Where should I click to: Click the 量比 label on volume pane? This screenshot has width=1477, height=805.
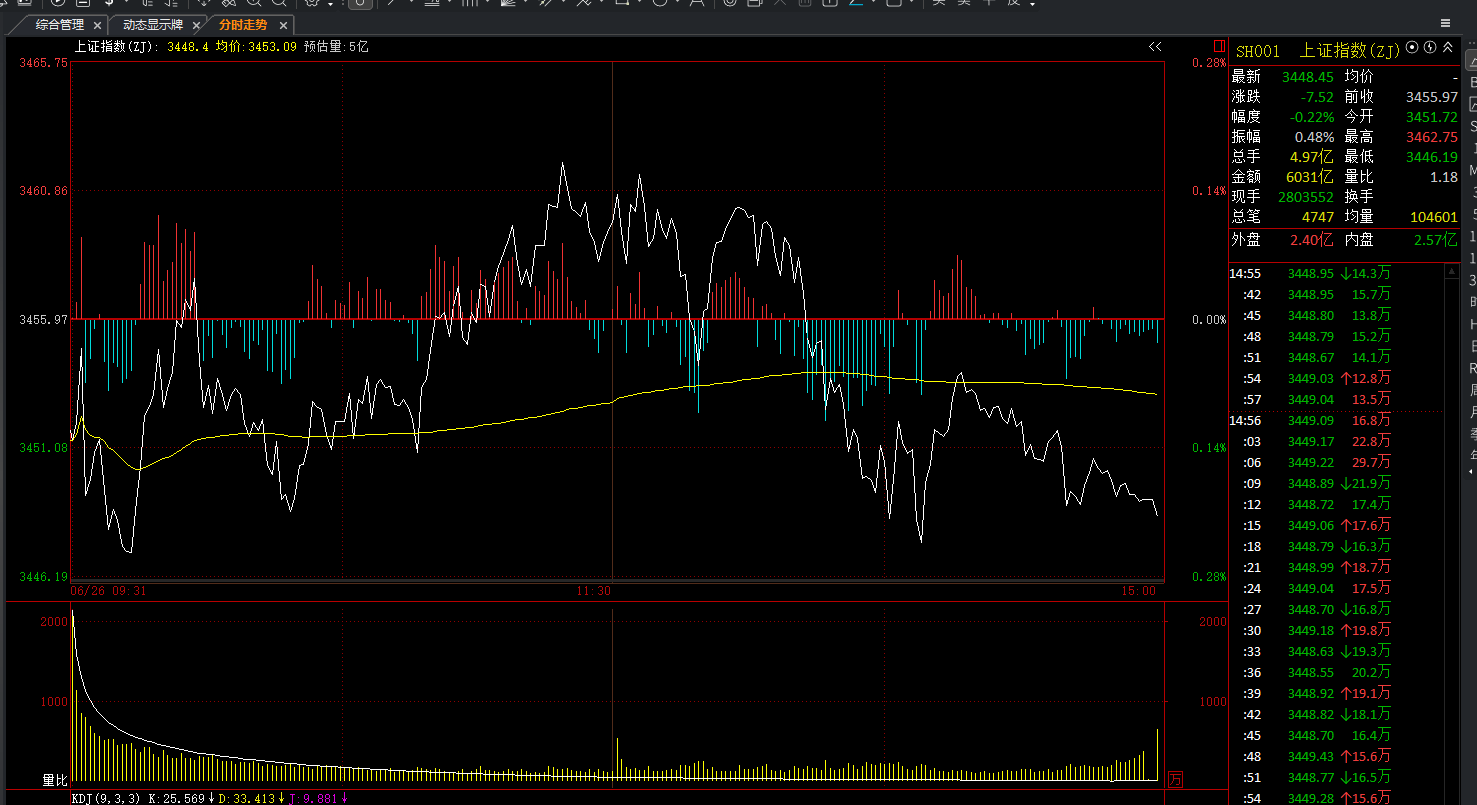click(x=54, y=778)
